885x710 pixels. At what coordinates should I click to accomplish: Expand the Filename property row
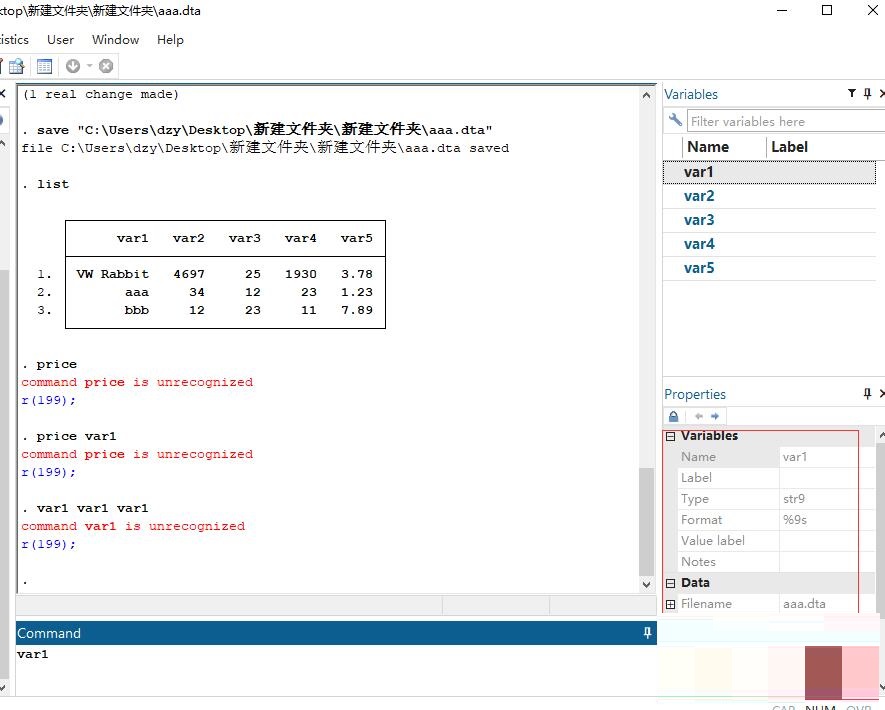(x=671, y=604)
